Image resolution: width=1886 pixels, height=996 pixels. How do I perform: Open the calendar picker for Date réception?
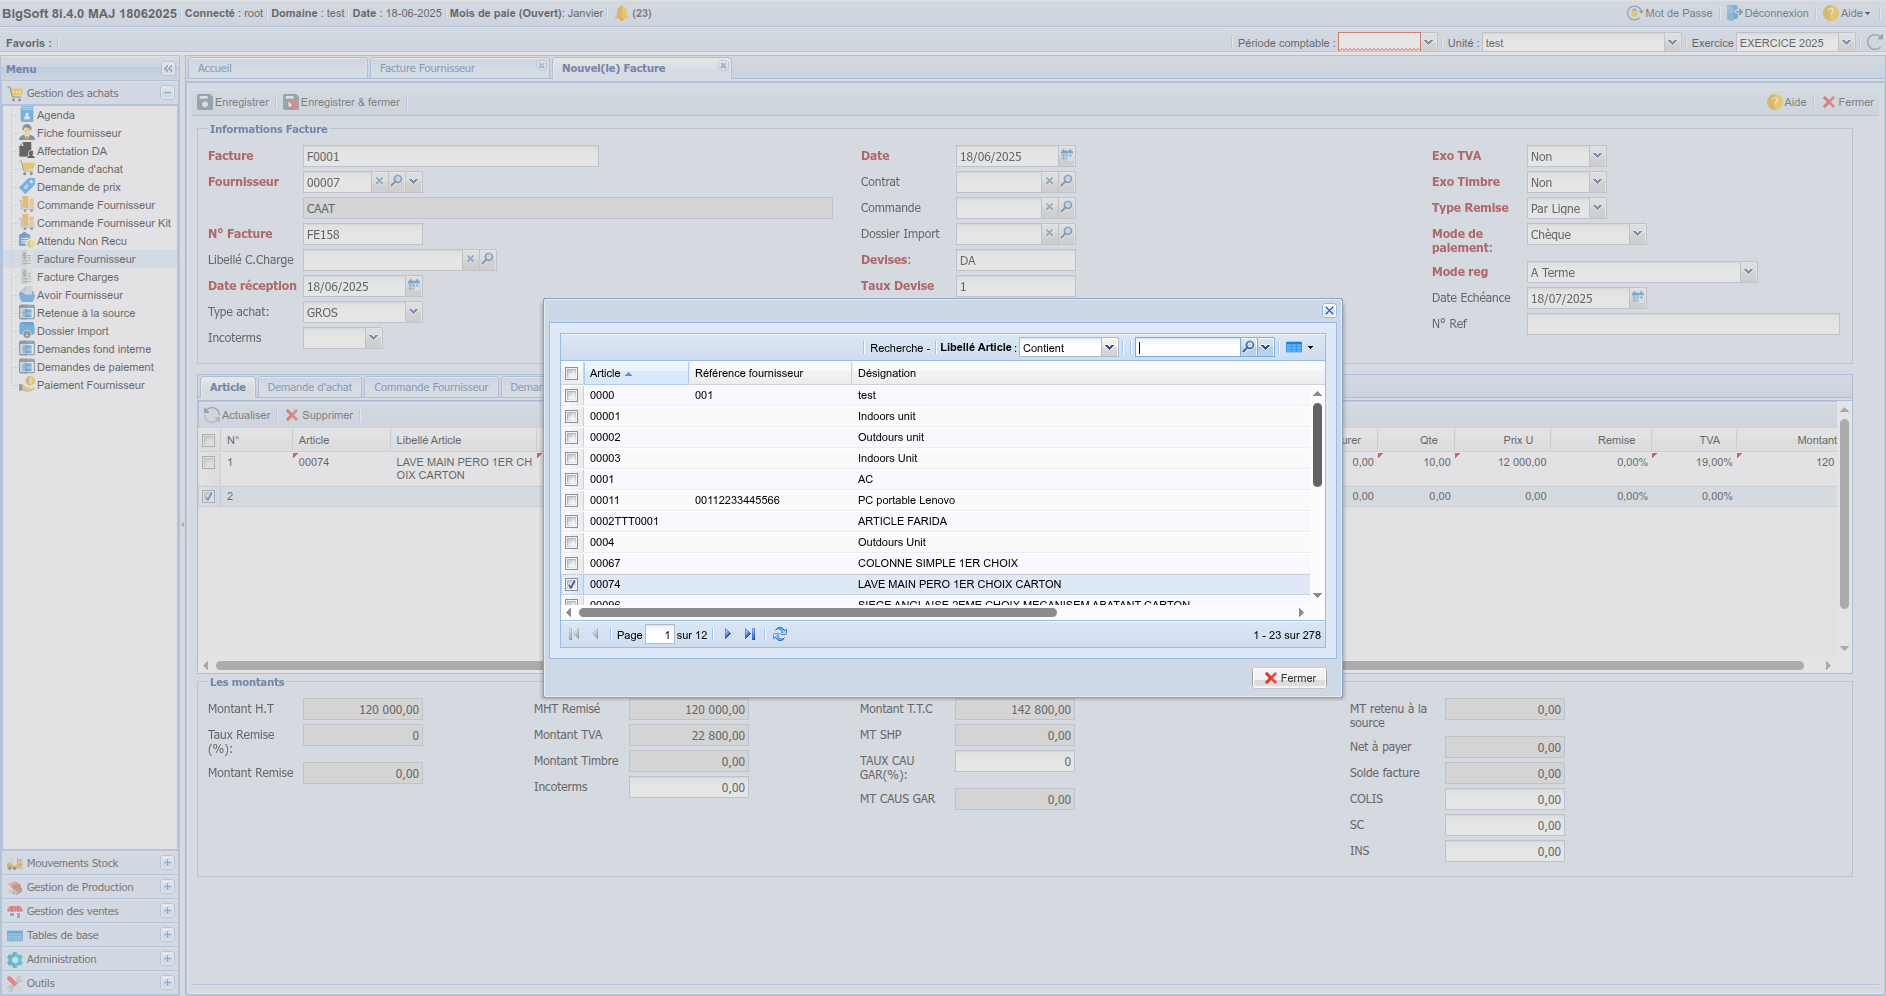(414, 285)
